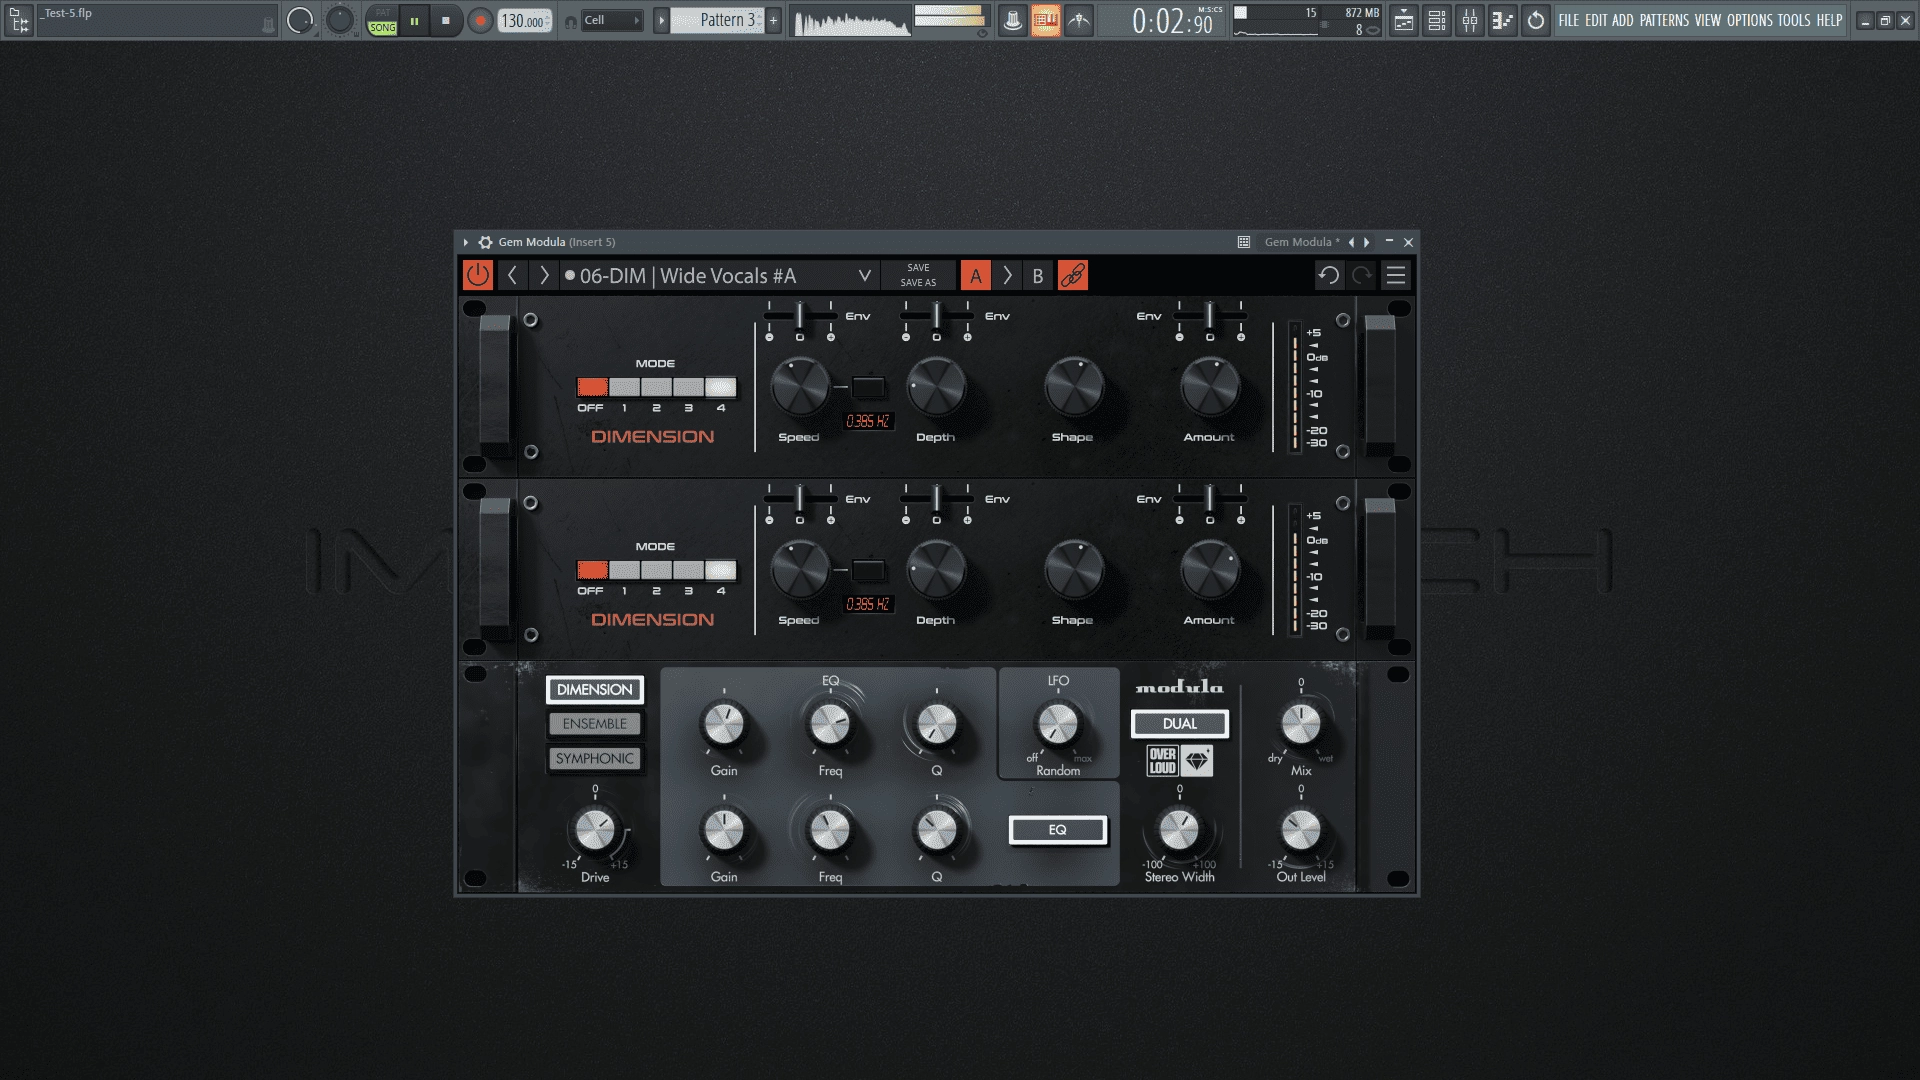Viewport: 1920px width, 1080px height.
Task: Select previous plugin preset via title bar arrow
Action: coord(1351,242)
